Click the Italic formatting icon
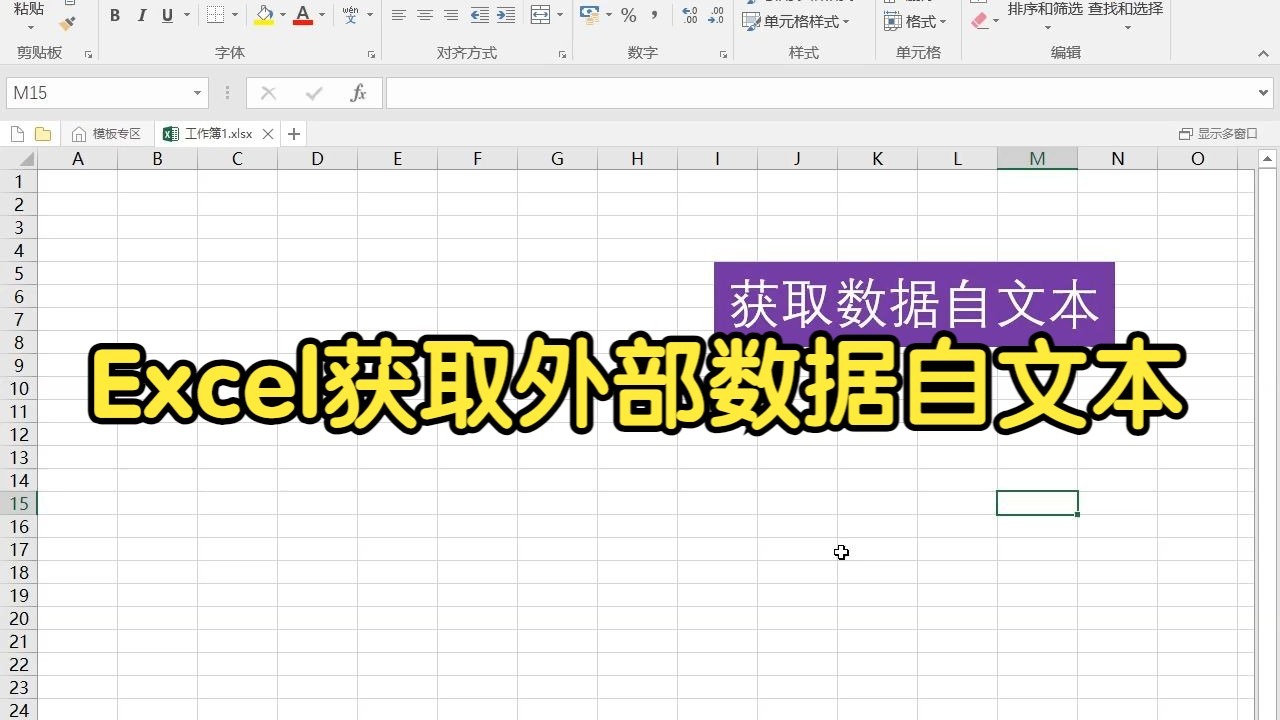This screenshot has width=1280, height=720. pos(140,16)
